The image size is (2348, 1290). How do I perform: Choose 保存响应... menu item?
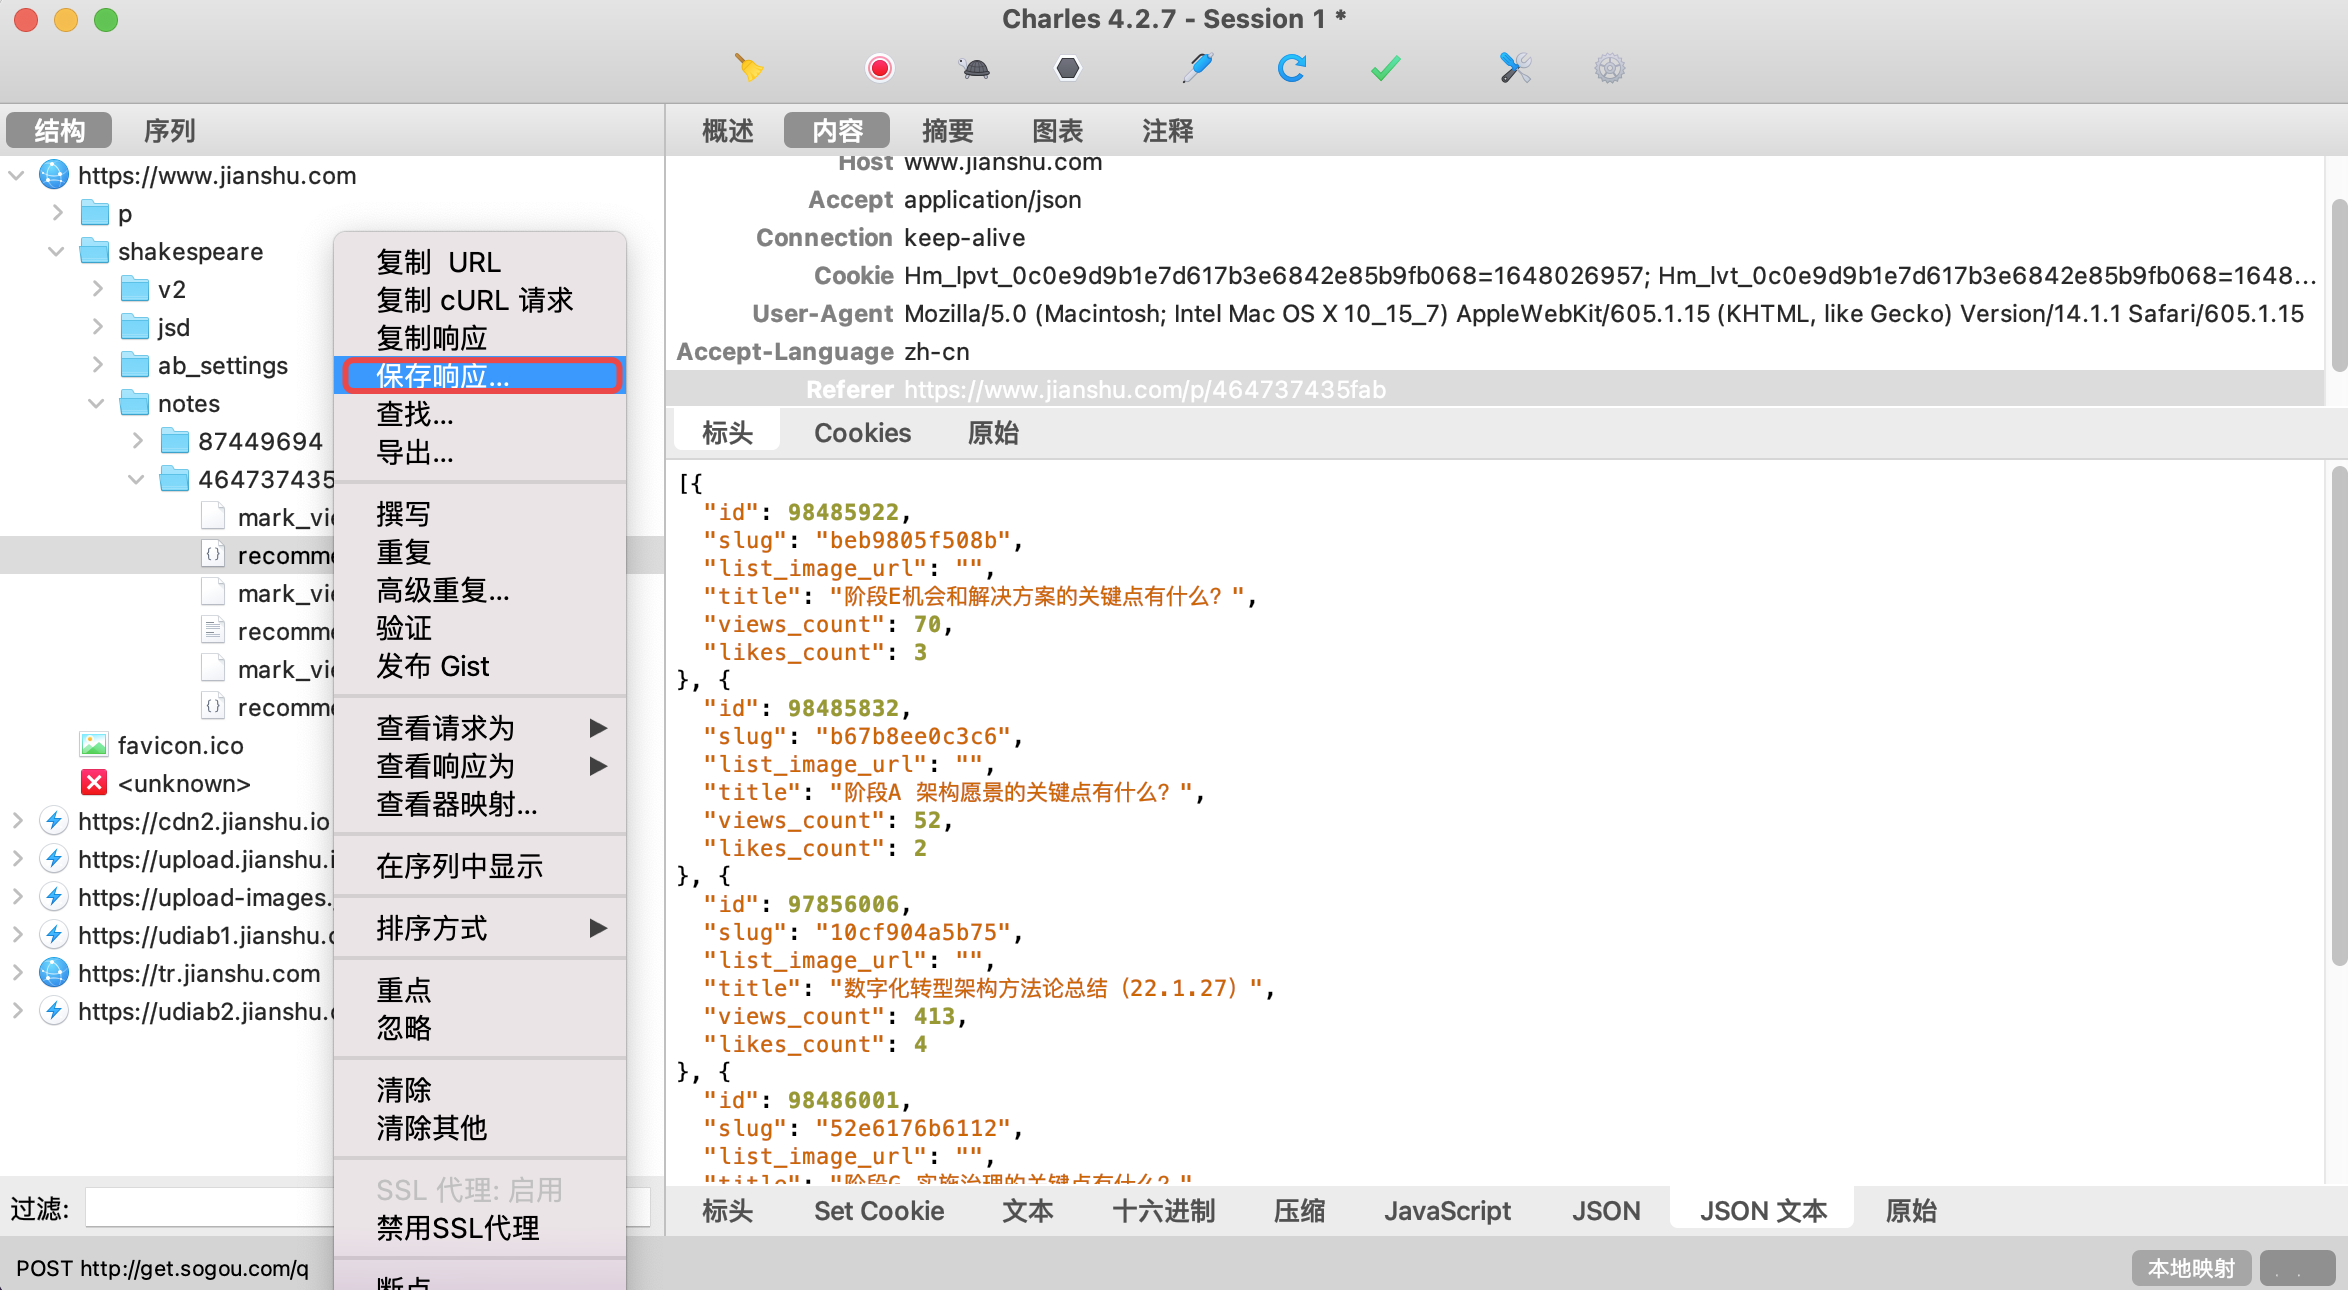coord(480,376)
